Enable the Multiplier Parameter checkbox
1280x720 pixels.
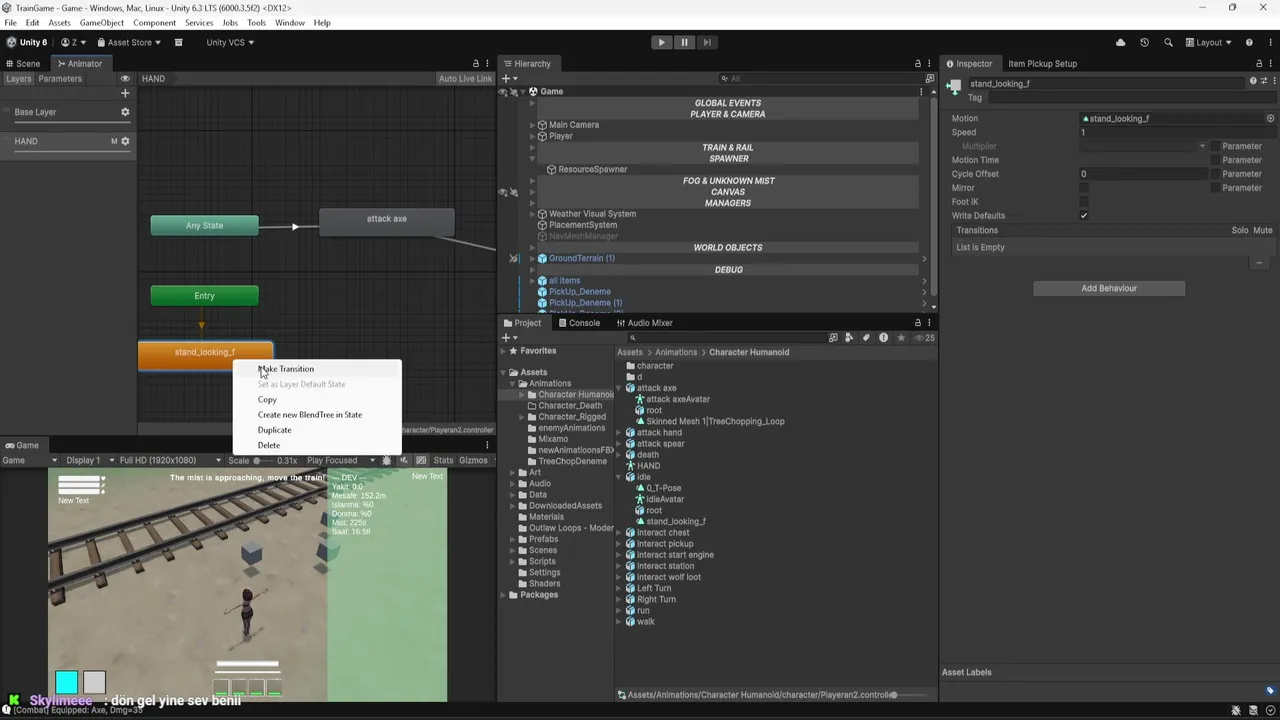[x=1215, y=146]
